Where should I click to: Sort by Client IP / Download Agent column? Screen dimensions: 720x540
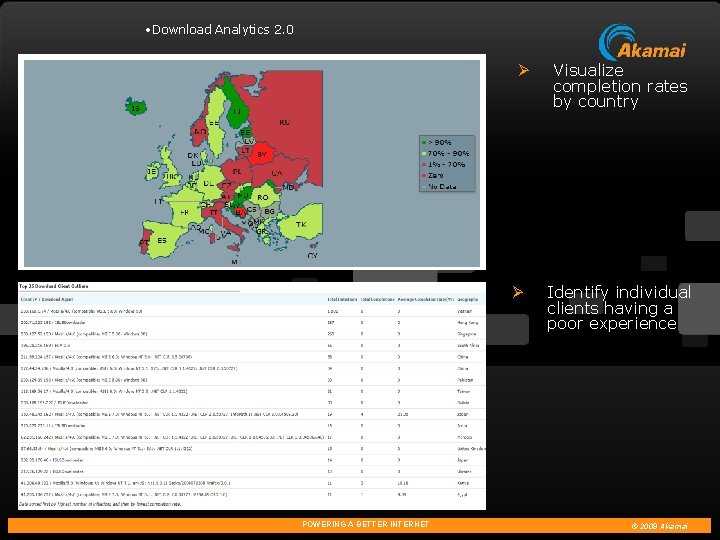pos(47,299)
